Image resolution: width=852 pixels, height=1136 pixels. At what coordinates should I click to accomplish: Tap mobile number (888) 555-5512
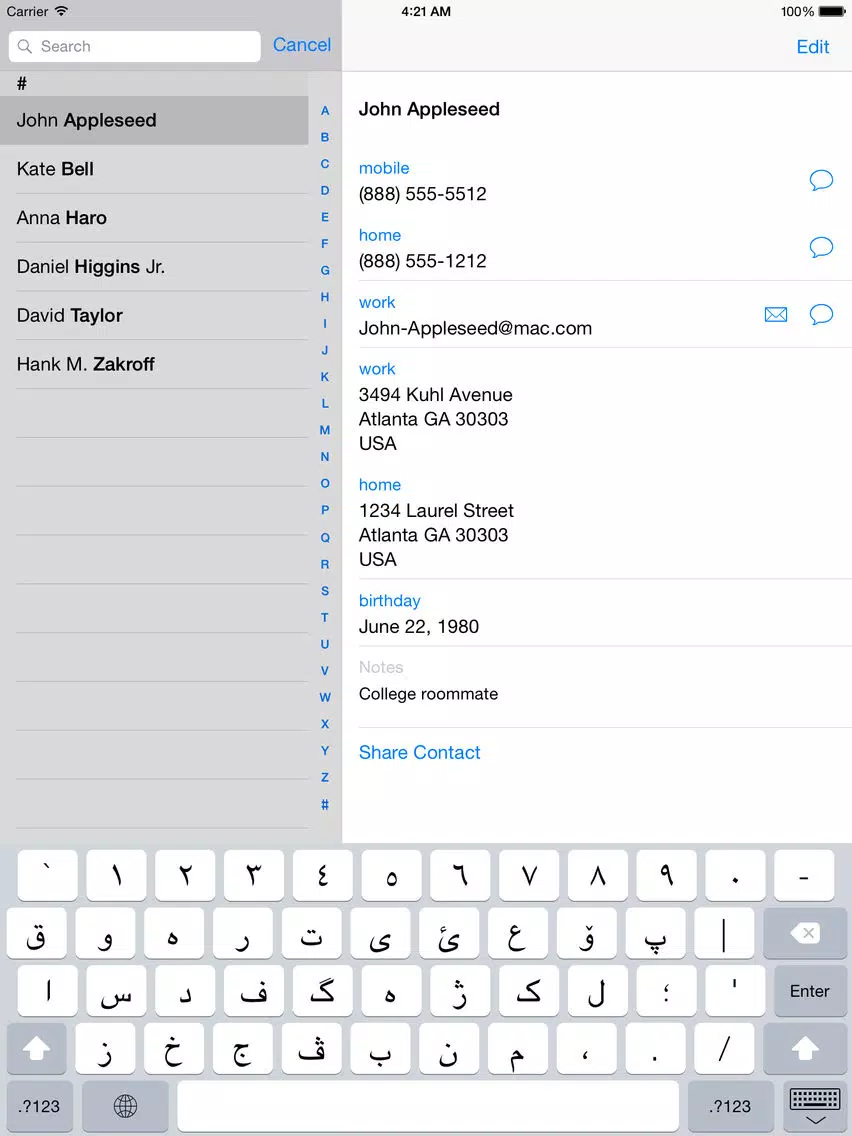click(422, 194)
